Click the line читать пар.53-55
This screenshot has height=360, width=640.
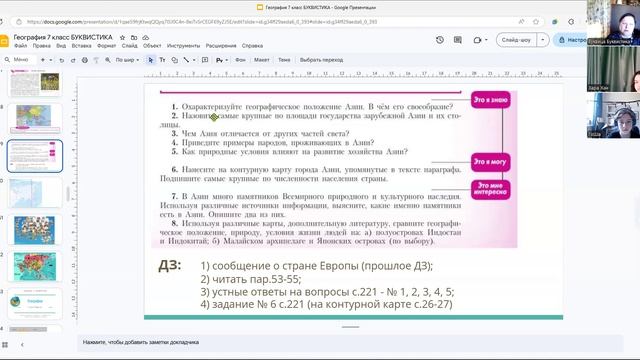pyautogui.click(x=251, y=279)
